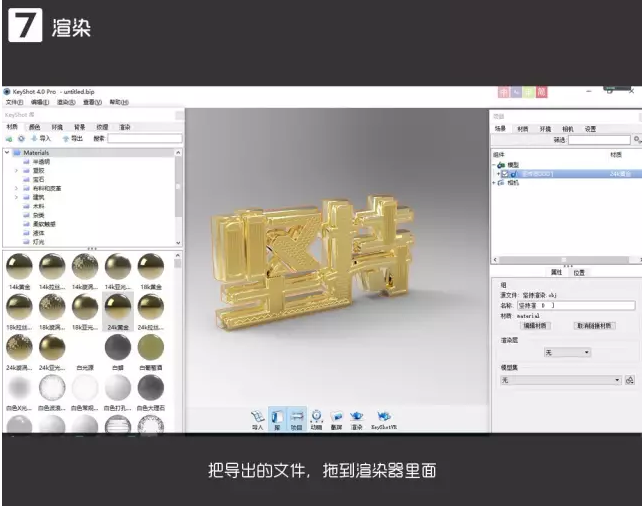Select the 宝石 gemstones folder
This screenshot has height=506, width=642.
(x=38, y=179)
